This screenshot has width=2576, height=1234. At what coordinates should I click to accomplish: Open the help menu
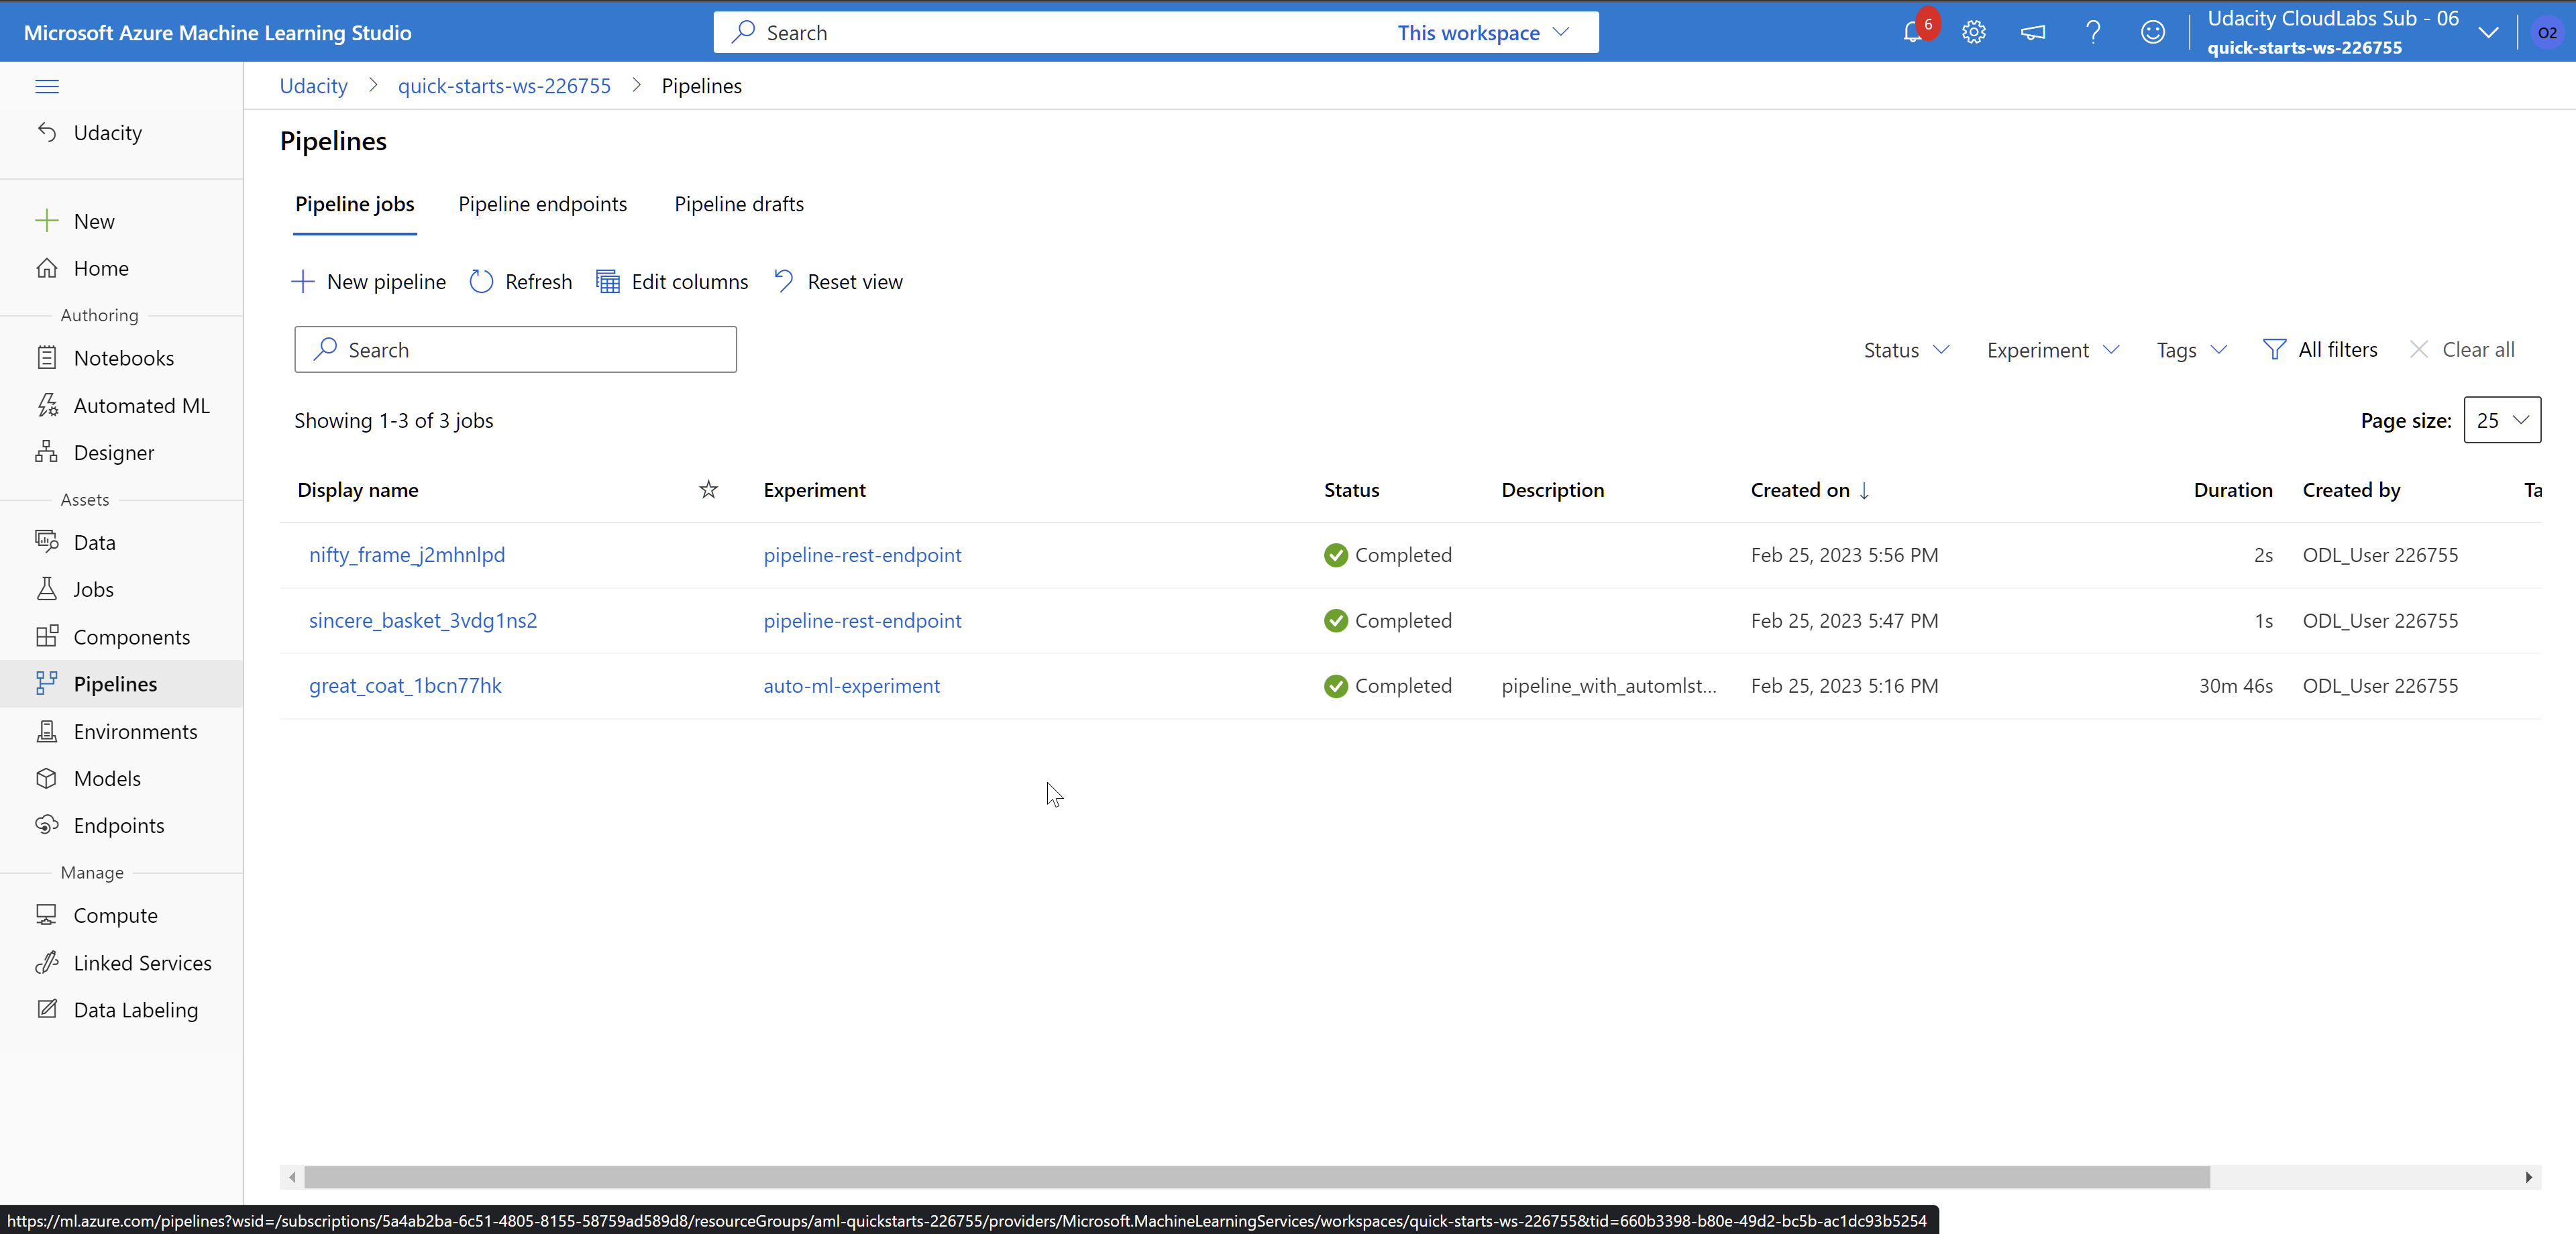(2093, 32)
